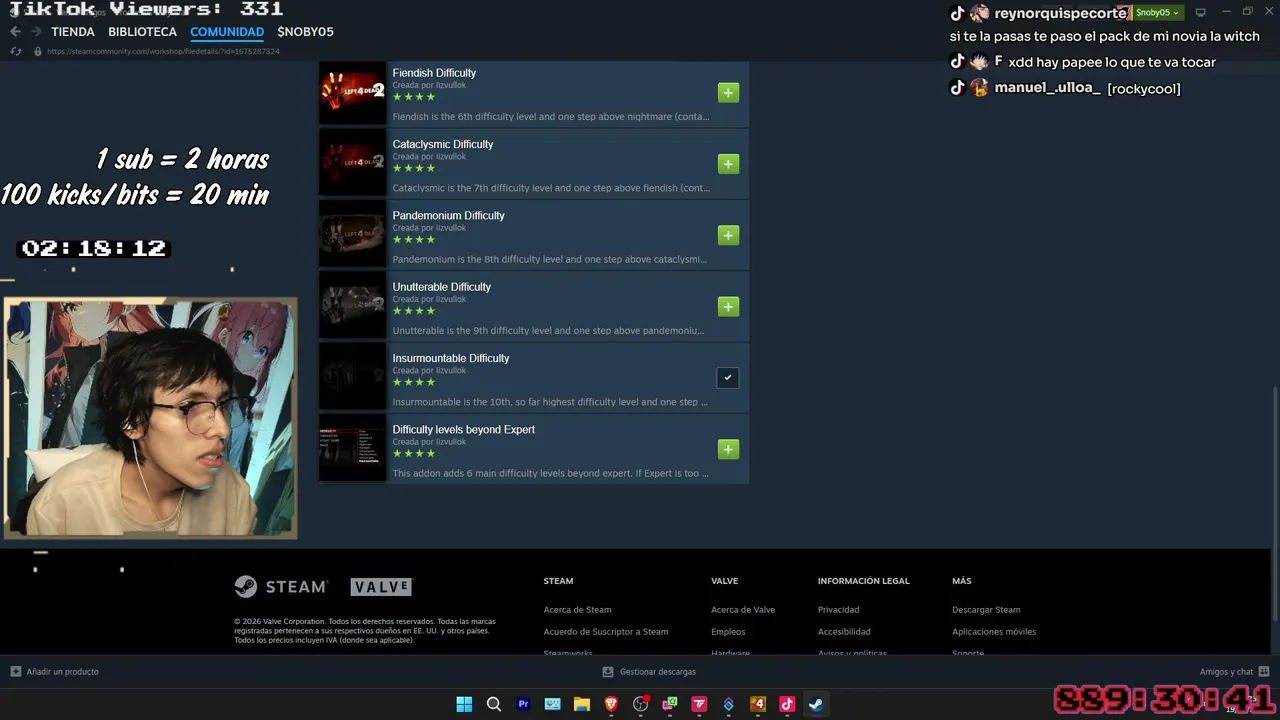Open File Explorer from taskbar
This screenshot has width=1280, height=720.
pos(582,704)
